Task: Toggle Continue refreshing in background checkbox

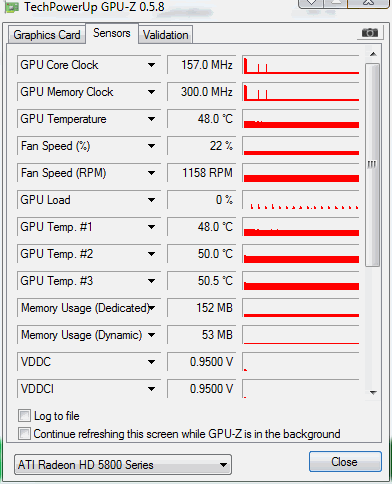Action: (x=24, y=434)
